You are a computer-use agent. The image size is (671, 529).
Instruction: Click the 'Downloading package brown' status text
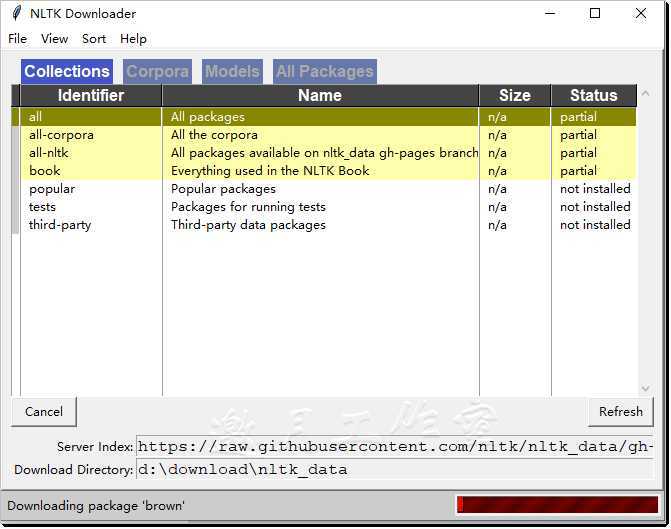[95, 506]
